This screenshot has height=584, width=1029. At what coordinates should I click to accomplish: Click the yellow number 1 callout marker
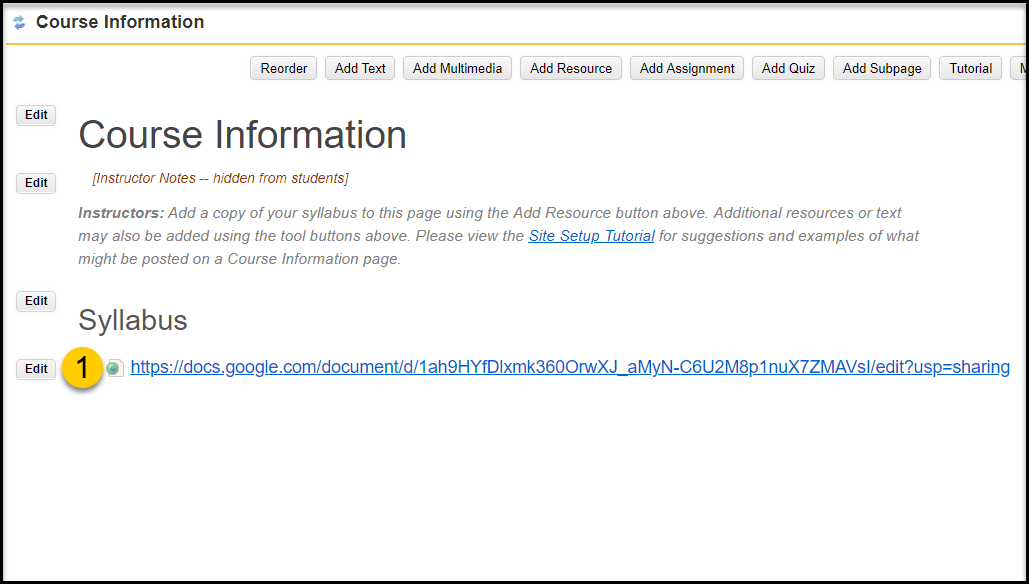(x=83, y=367)
